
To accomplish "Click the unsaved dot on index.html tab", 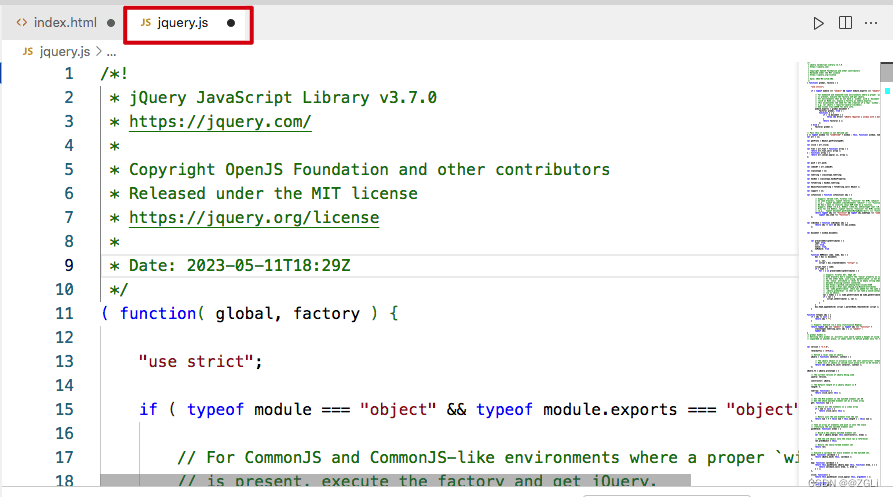I will (111, 23).
